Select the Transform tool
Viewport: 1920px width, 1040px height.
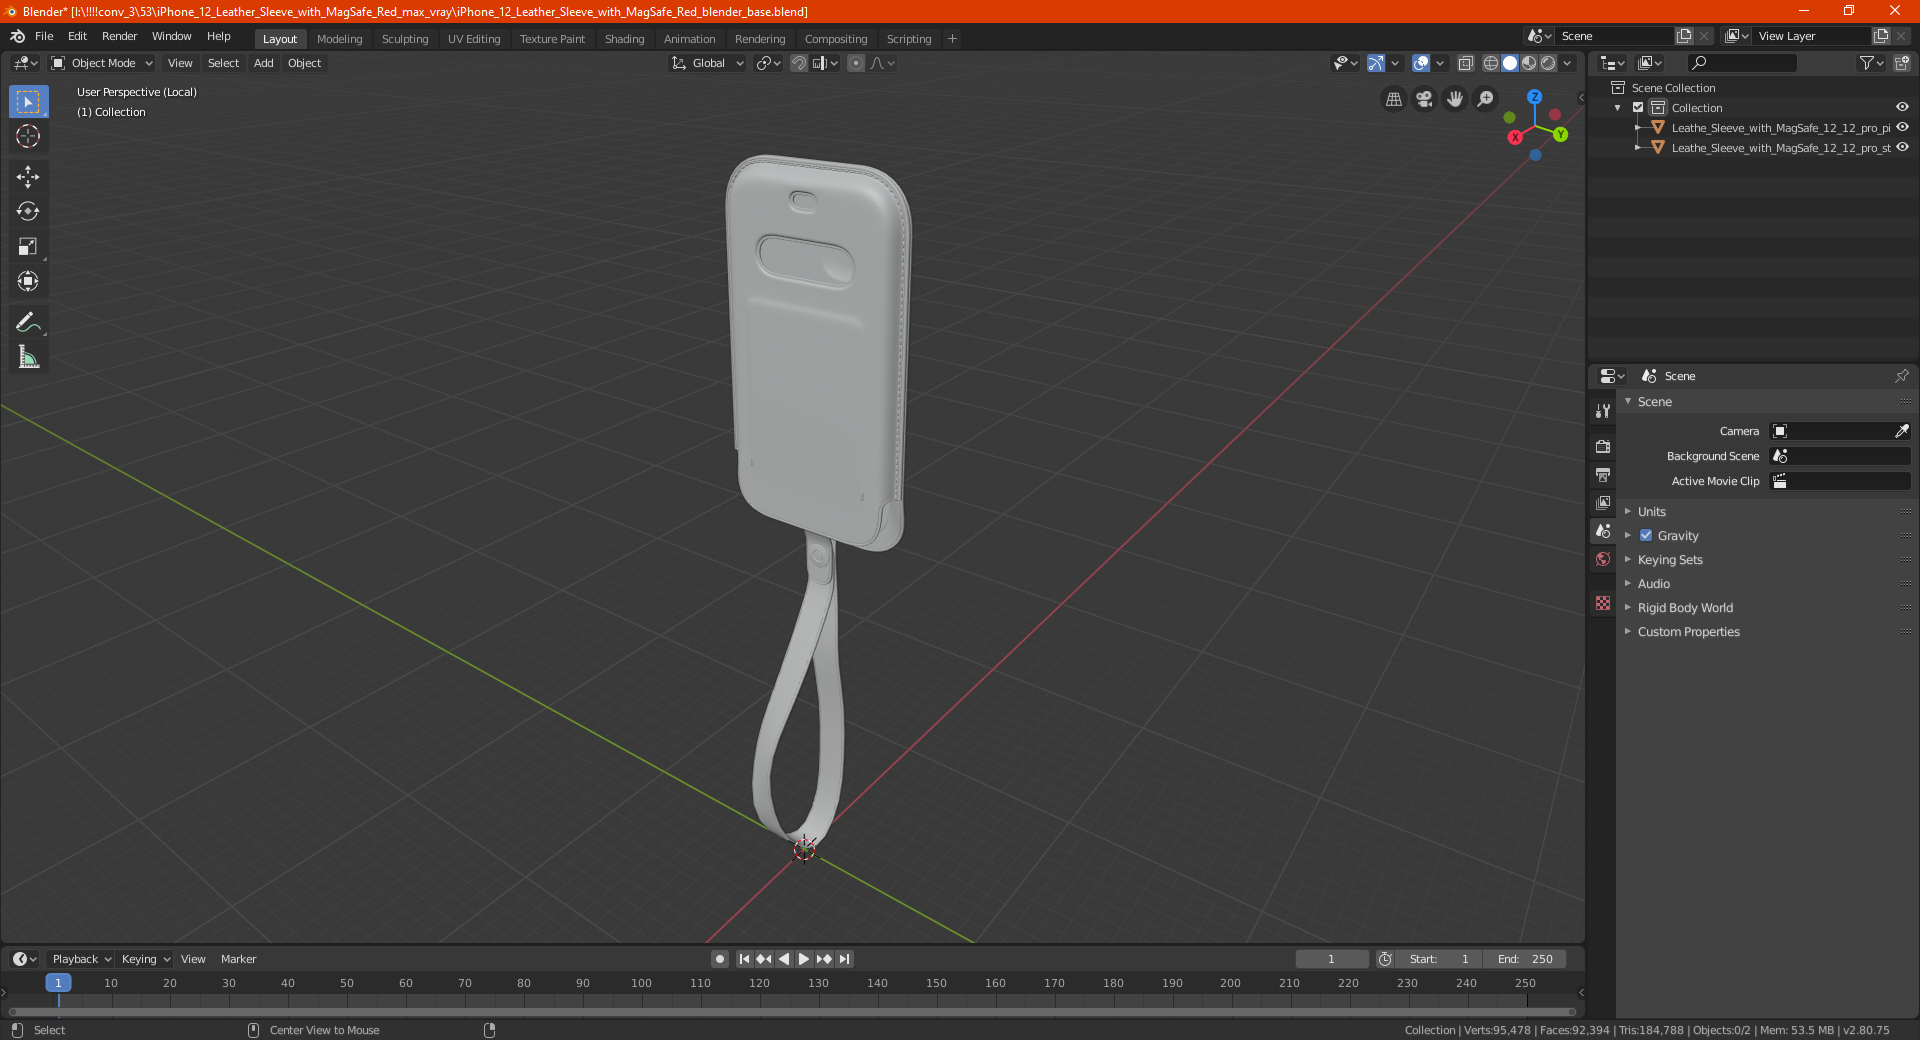point(28,281)
